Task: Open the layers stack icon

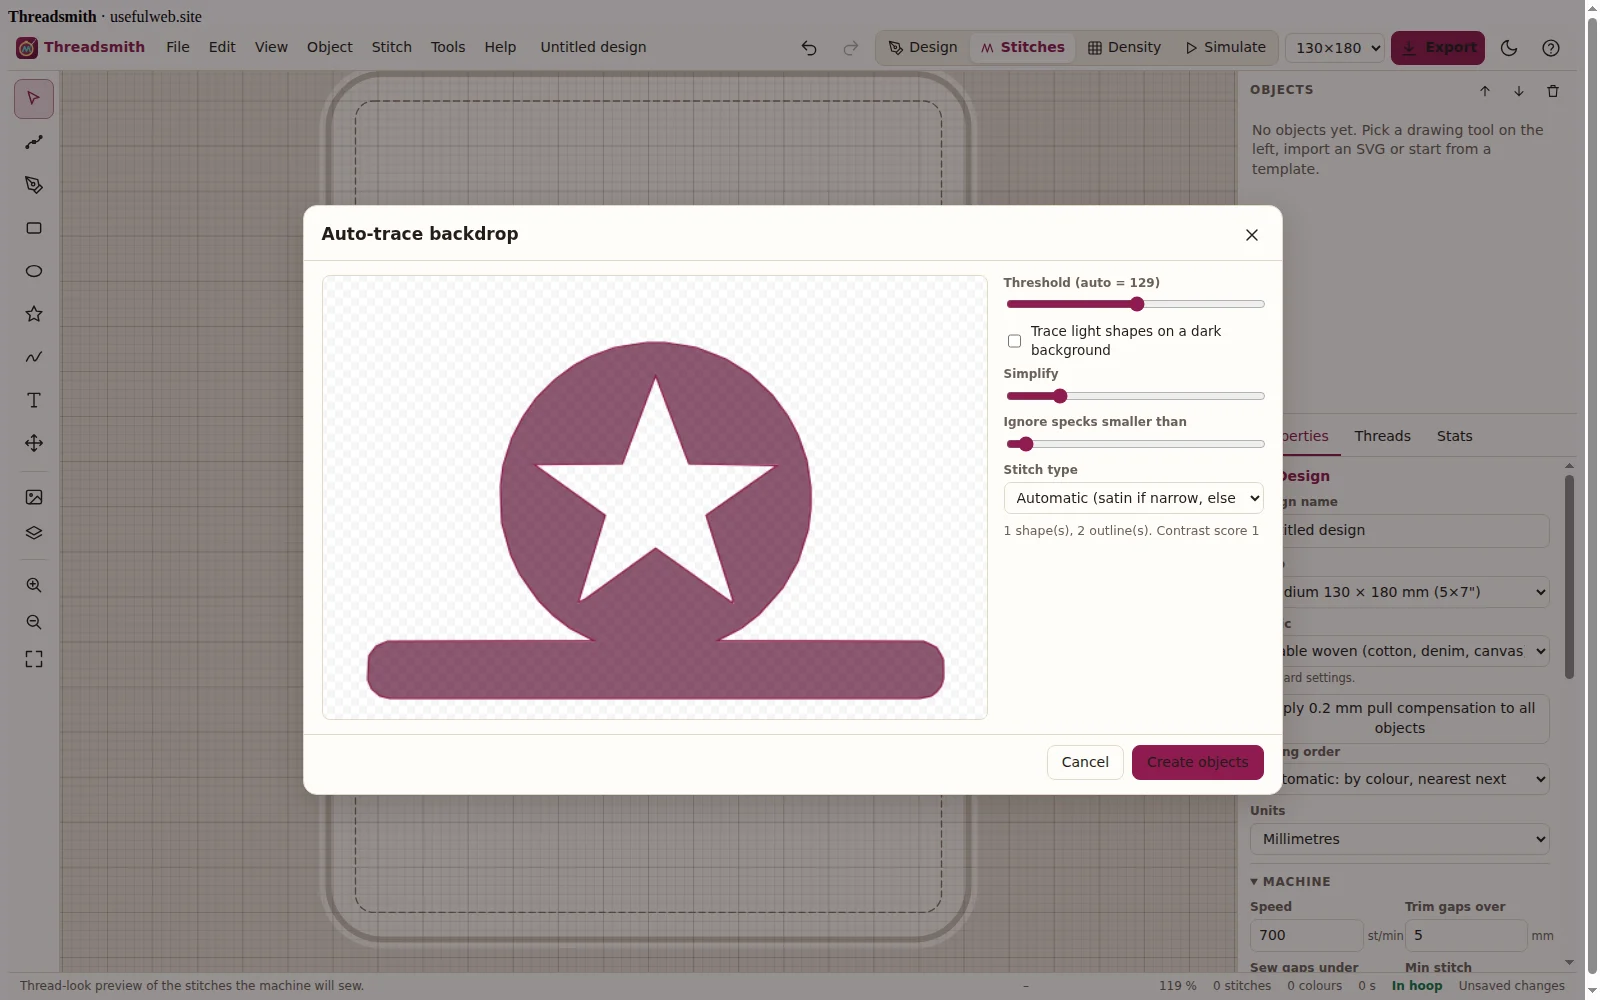Action: coord(34,533)
